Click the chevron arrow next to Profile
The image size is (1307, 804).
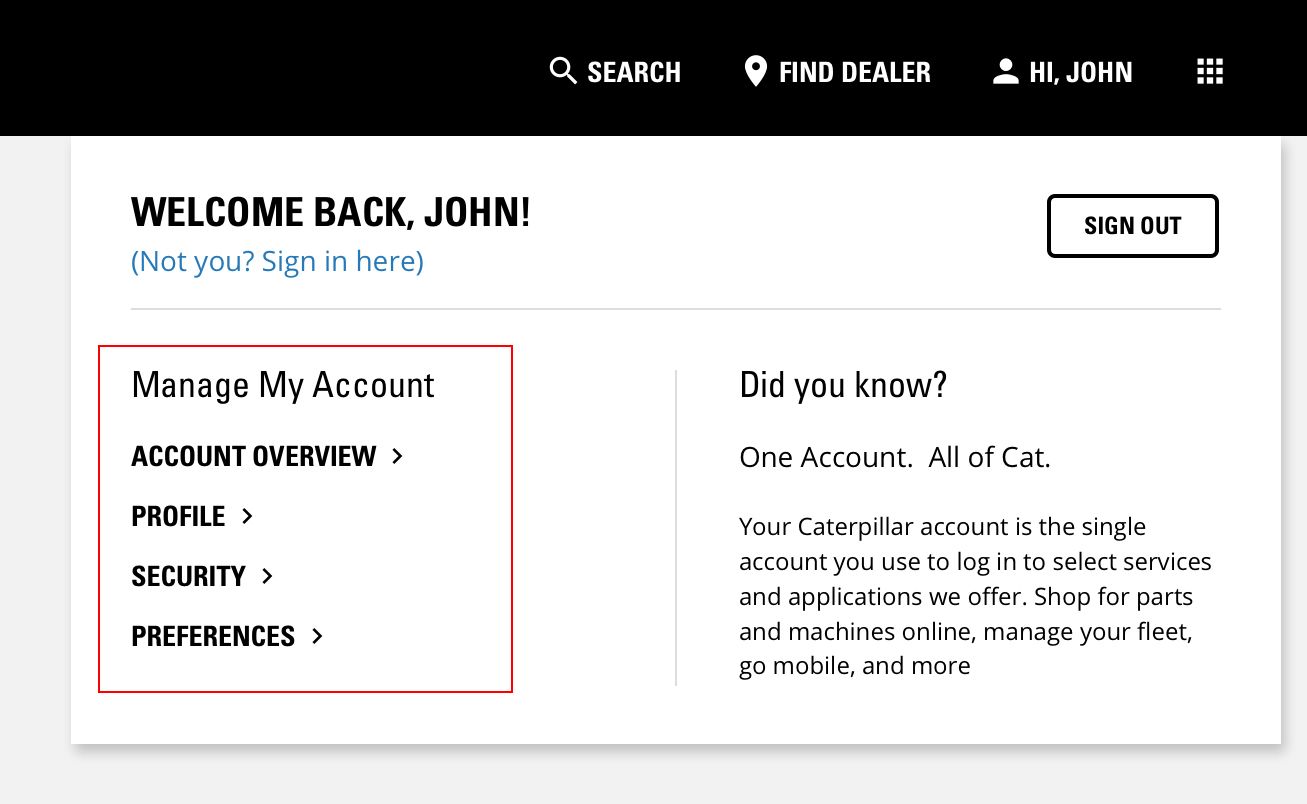(x=247, y=516)
